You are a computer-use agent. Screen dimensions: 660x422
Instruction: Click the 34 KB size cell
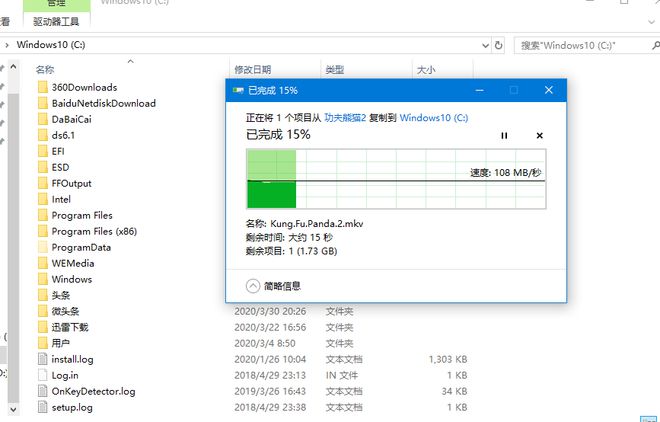(454, 391)
